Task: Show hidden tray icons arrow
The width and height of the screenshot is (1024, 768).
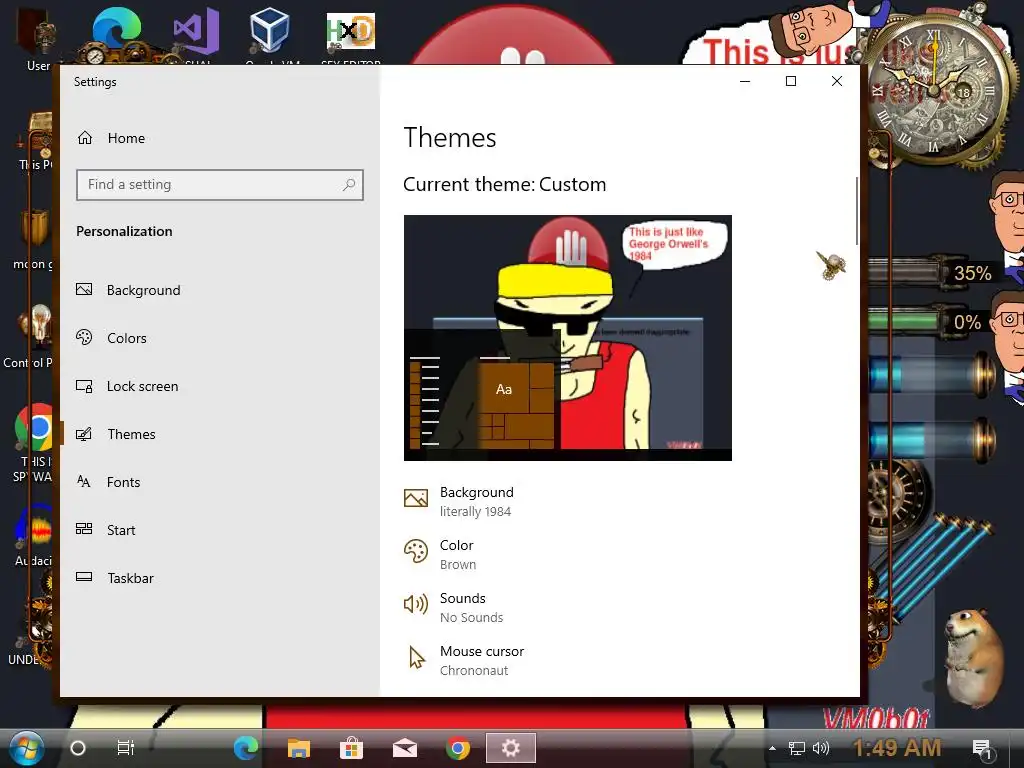Action: tap(772, 748)
